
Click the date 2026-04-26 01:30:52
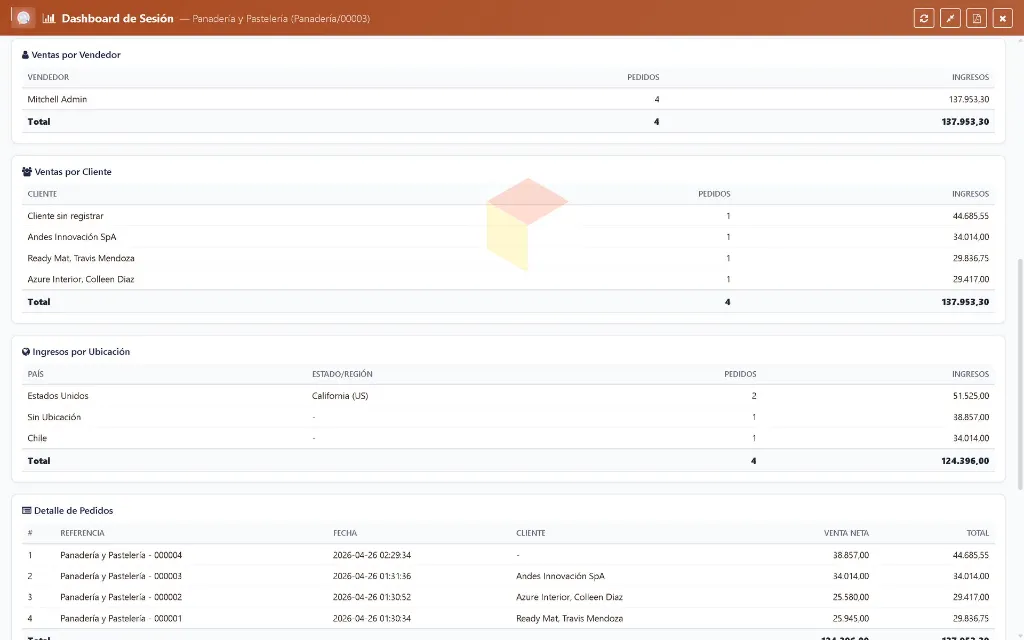point(372,597)
